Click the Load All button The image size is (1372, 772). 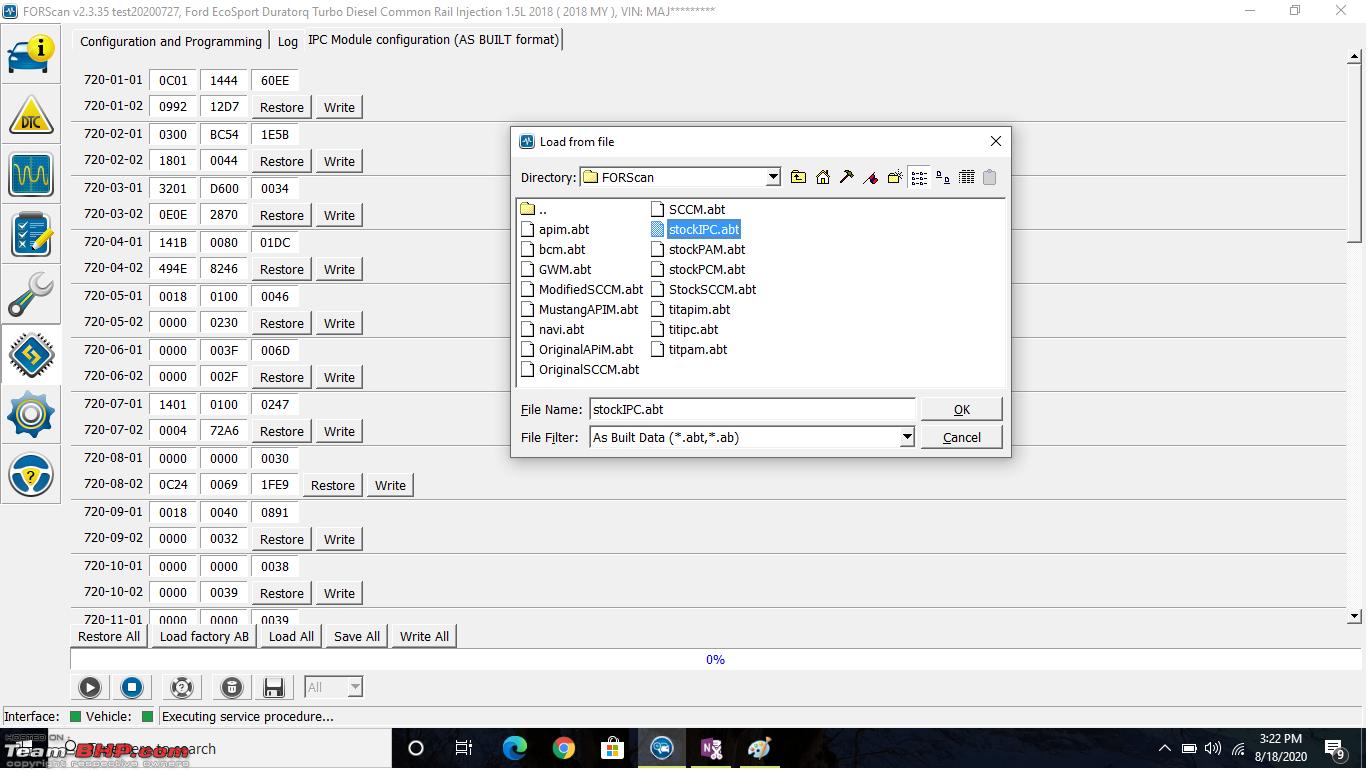291,636
